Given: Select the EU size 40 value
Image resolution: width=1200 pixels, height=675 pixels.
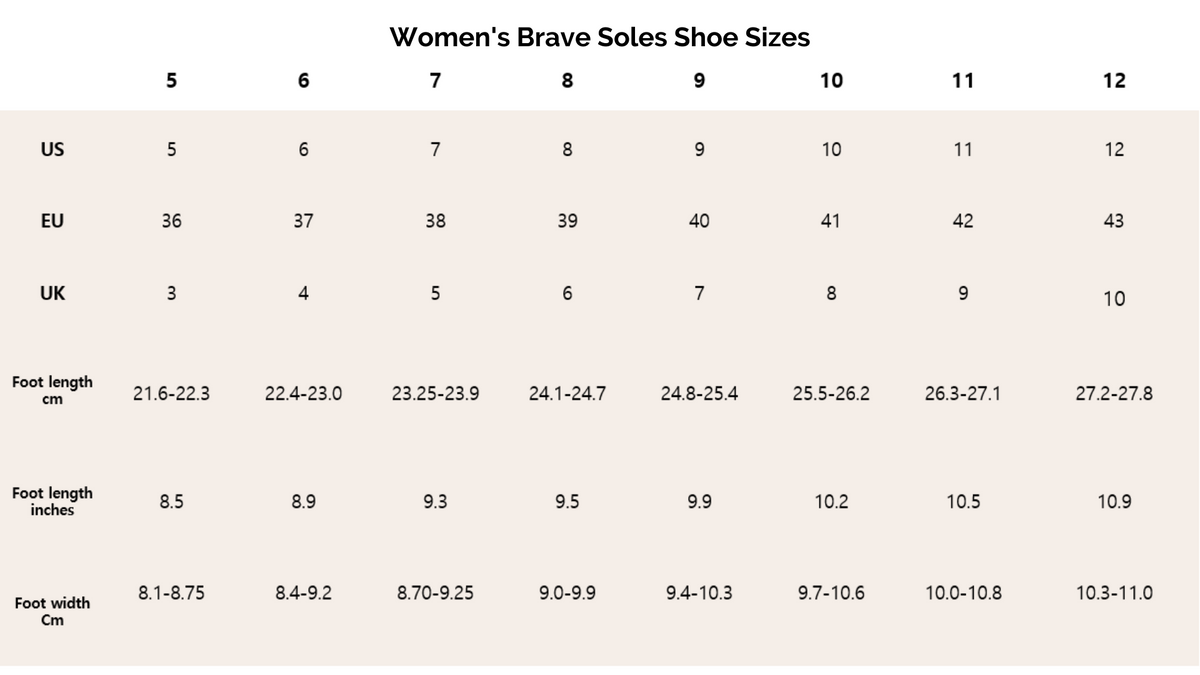Looking at the screenshot, I should tap(699, 221).
